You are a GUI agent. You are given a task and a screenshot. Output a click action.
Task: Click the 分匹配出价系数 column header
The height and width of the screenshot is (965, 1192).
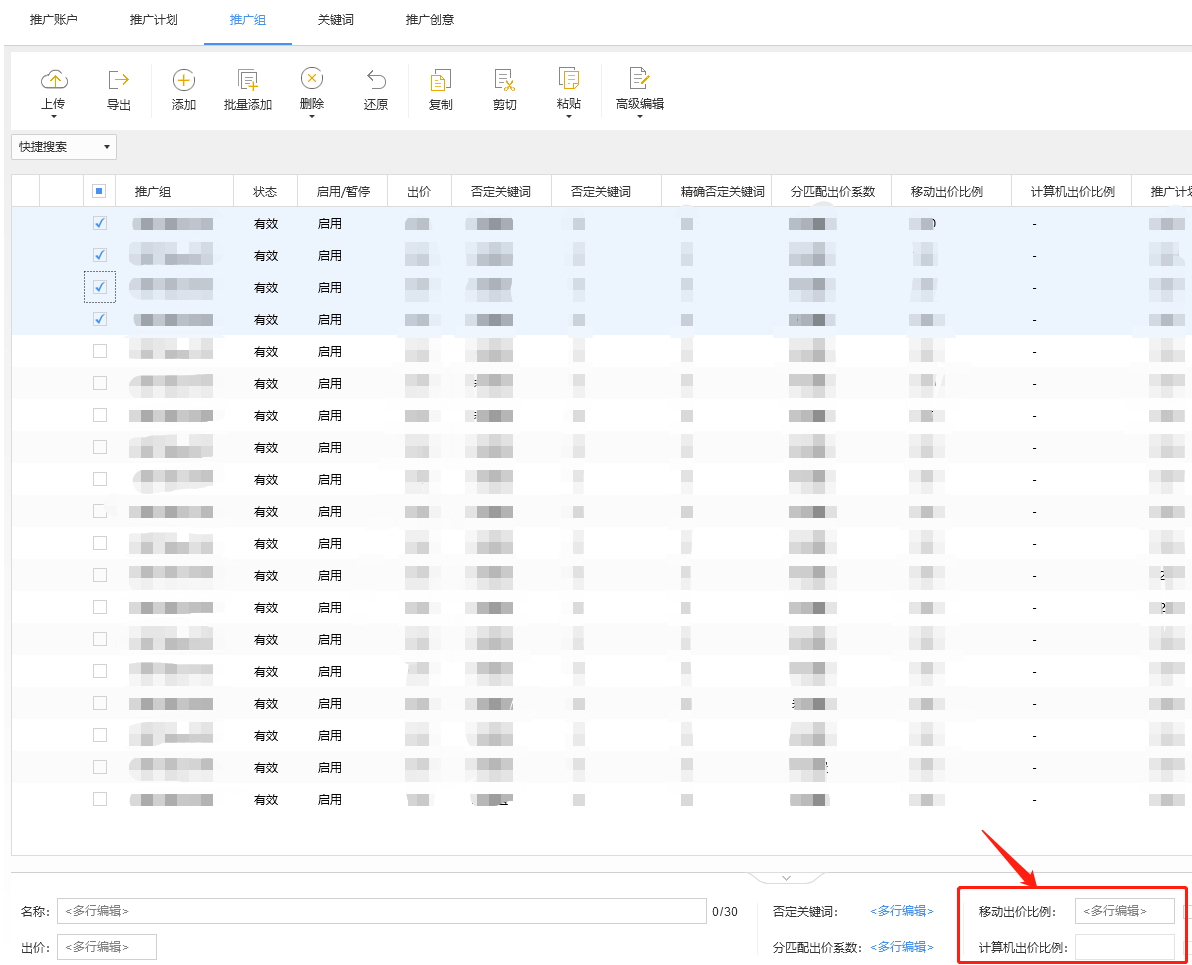[832, 192]
